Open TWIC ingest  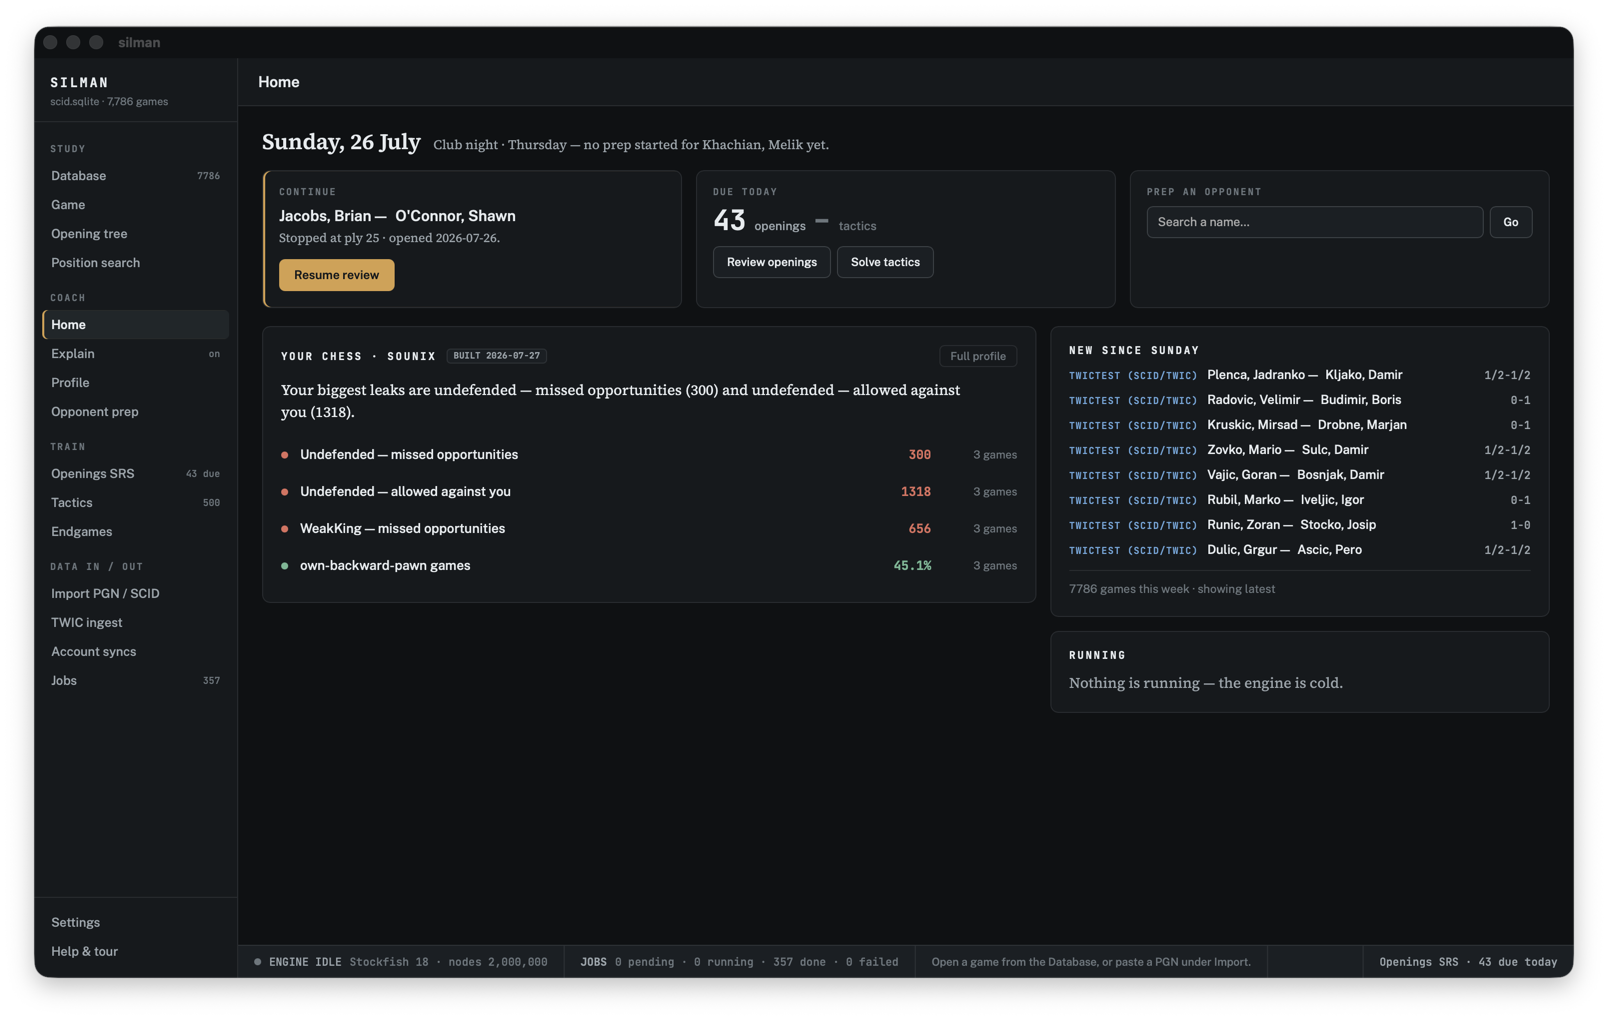tap(135, 623)
